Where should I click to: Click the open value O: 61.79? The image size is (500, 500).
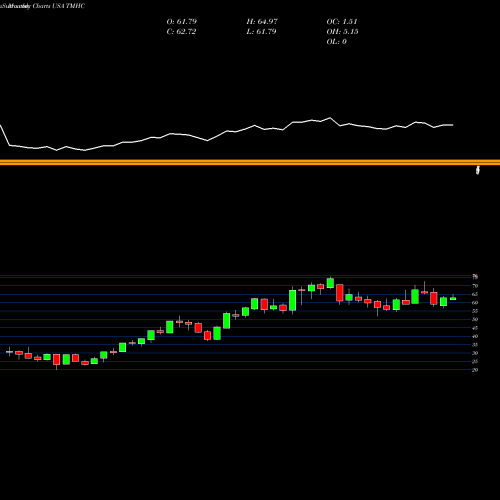coord(182,22)
